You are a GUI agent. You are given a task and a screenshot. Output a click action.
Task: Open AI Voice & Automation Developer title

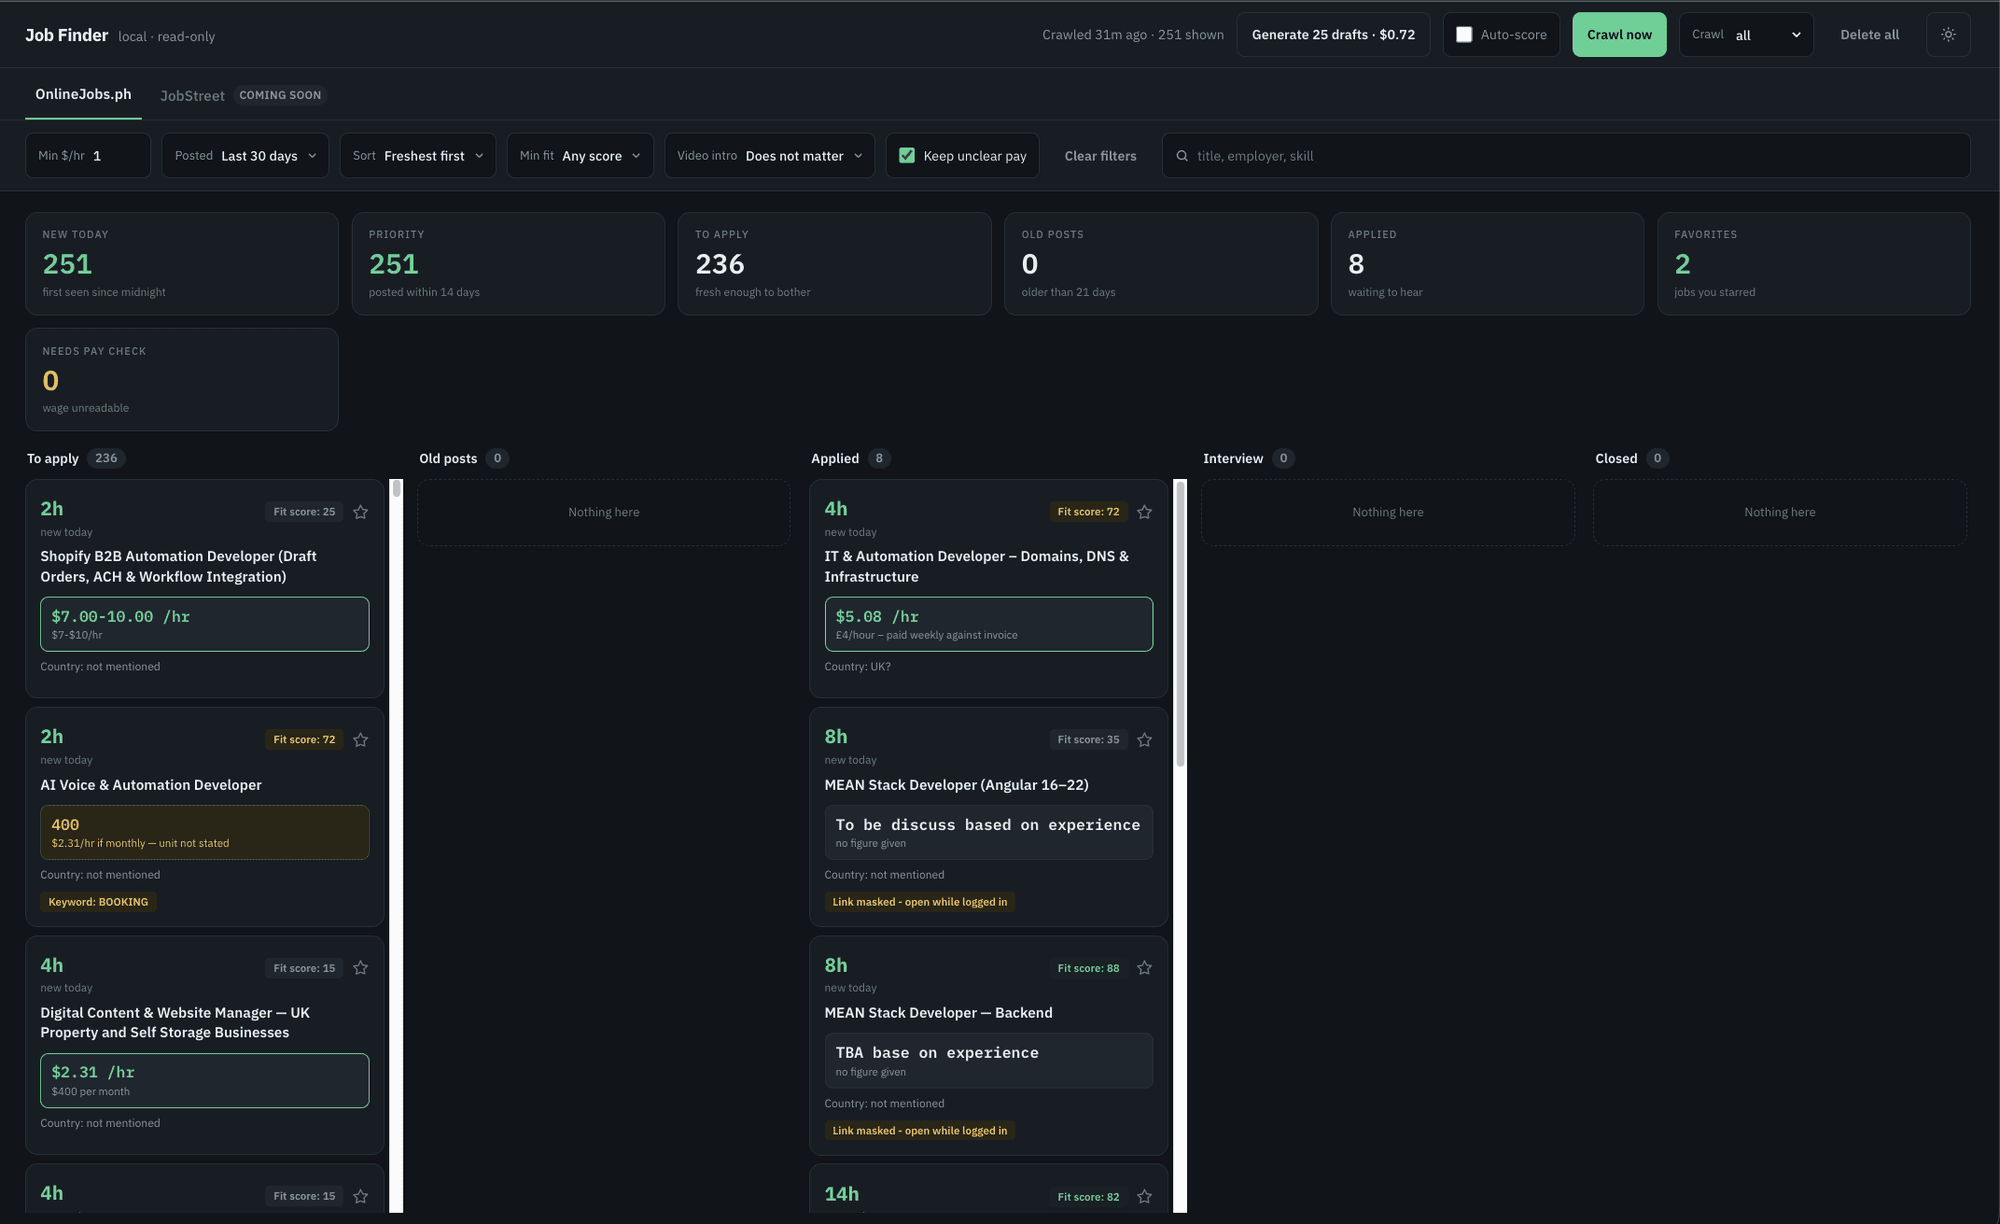pos(151,785)
